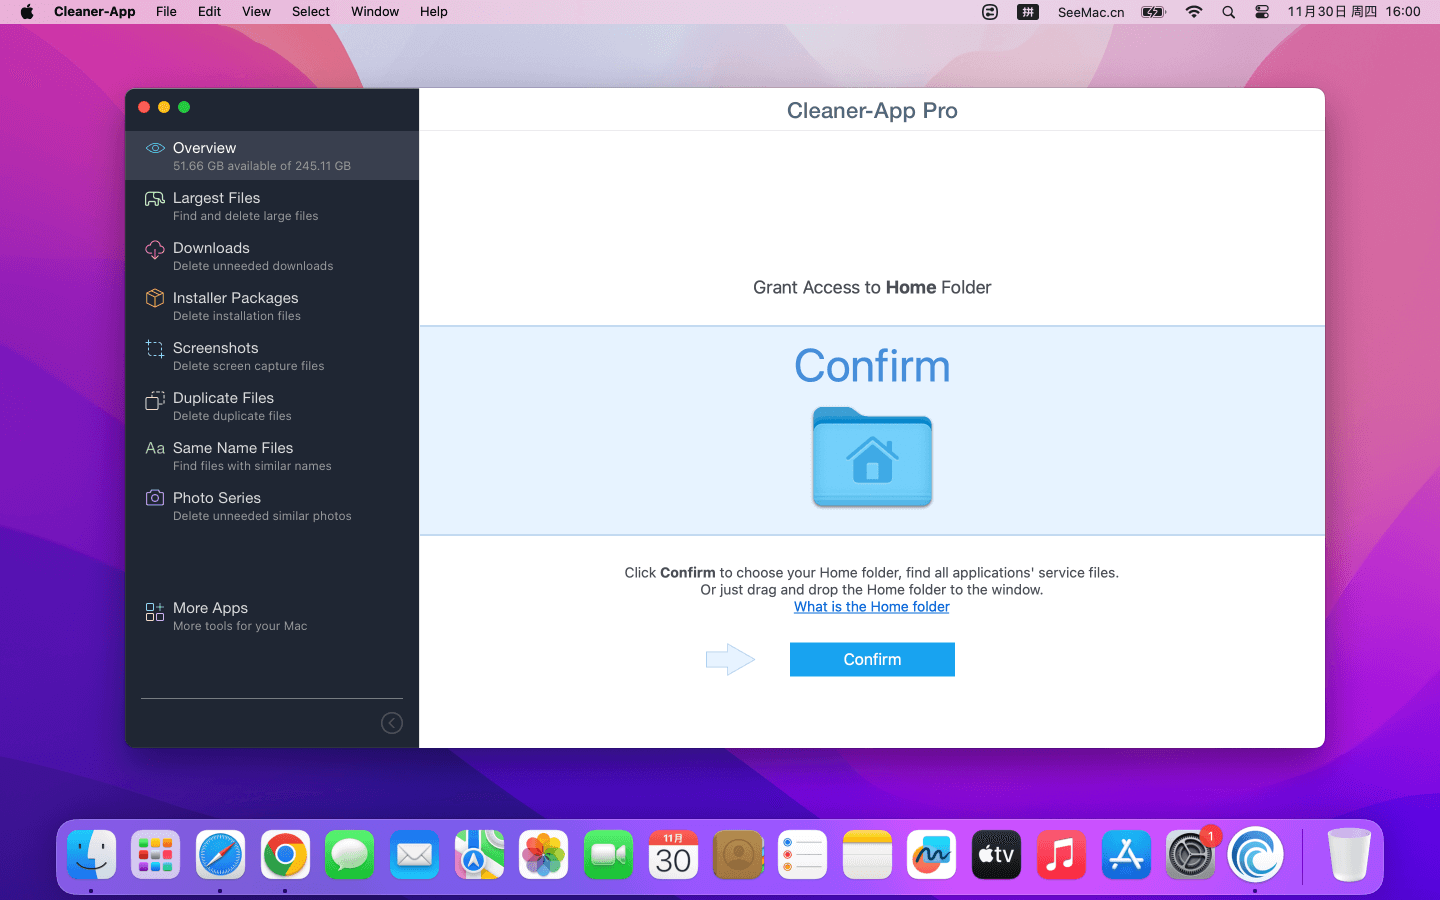The image size is (1440, 900).
Task: Select the Duplicate Files icon
Action: pyautogui.click(x=155, y=400)
